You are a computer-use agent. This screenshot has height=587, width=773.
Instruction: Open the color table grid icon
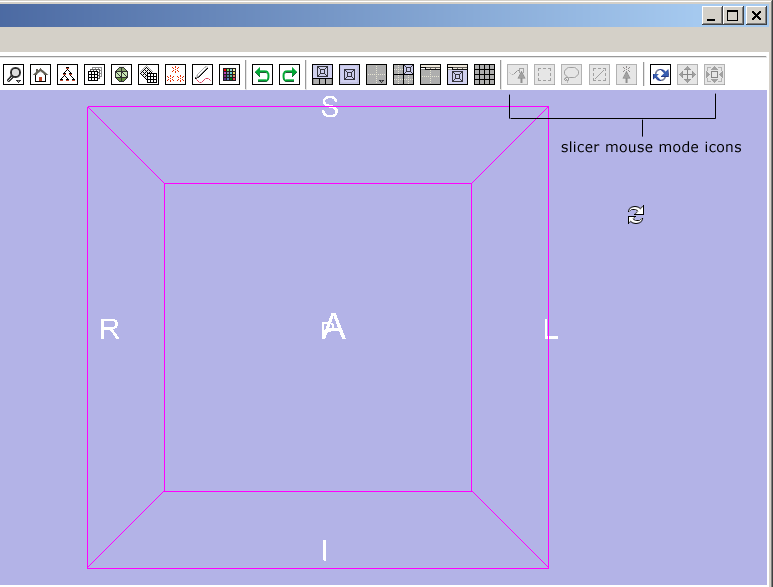coord(230,74)
